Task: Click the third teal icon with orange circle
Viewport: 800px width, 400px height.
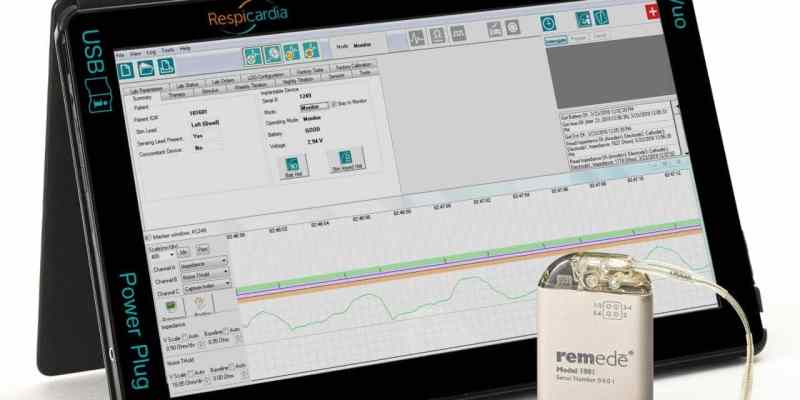Action: coord(291,52)
